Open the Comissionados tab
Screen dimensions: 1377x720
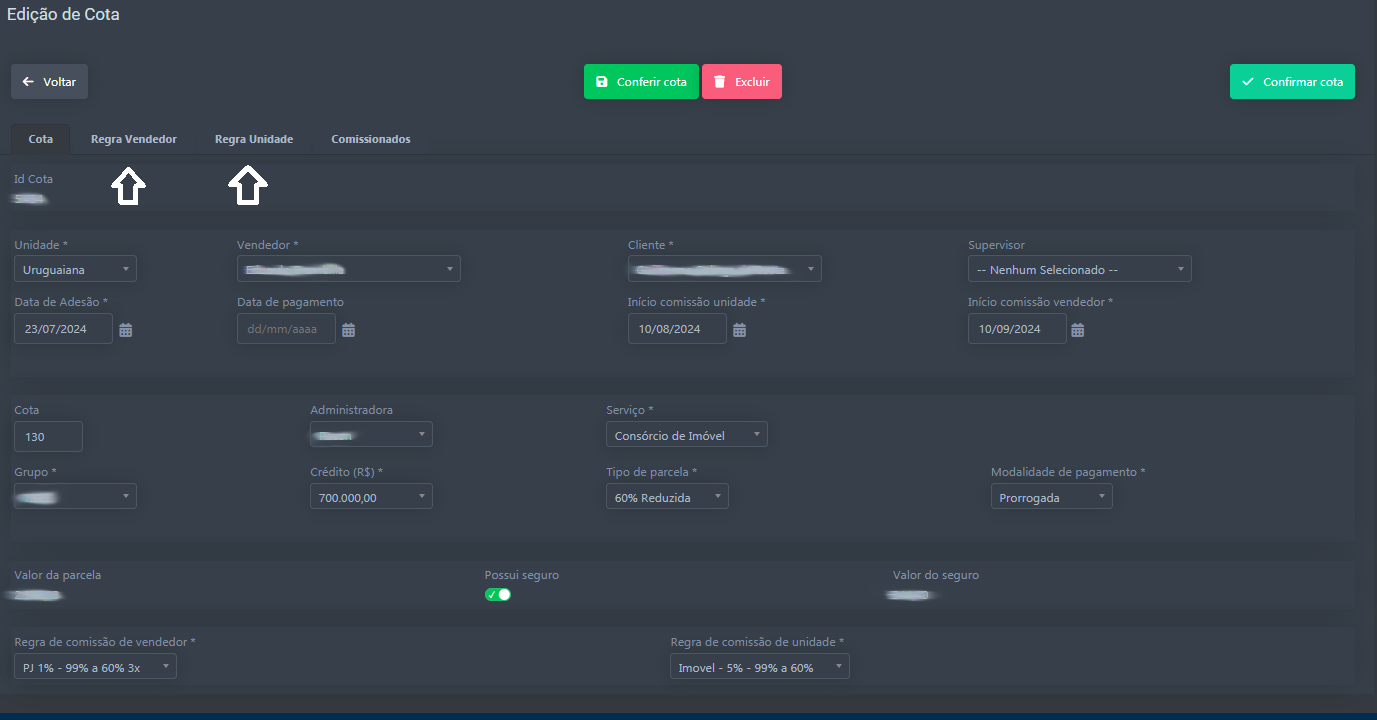[x=370, y=139]
